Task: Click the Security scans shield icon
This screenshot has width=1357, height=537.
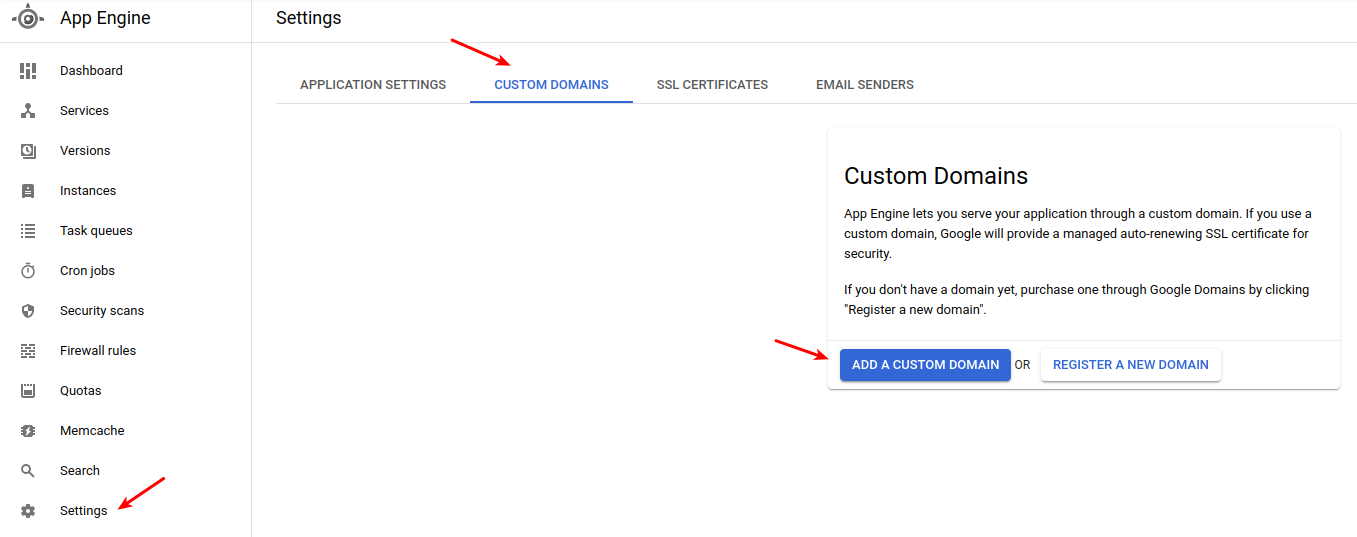Action: coord(28,311)
